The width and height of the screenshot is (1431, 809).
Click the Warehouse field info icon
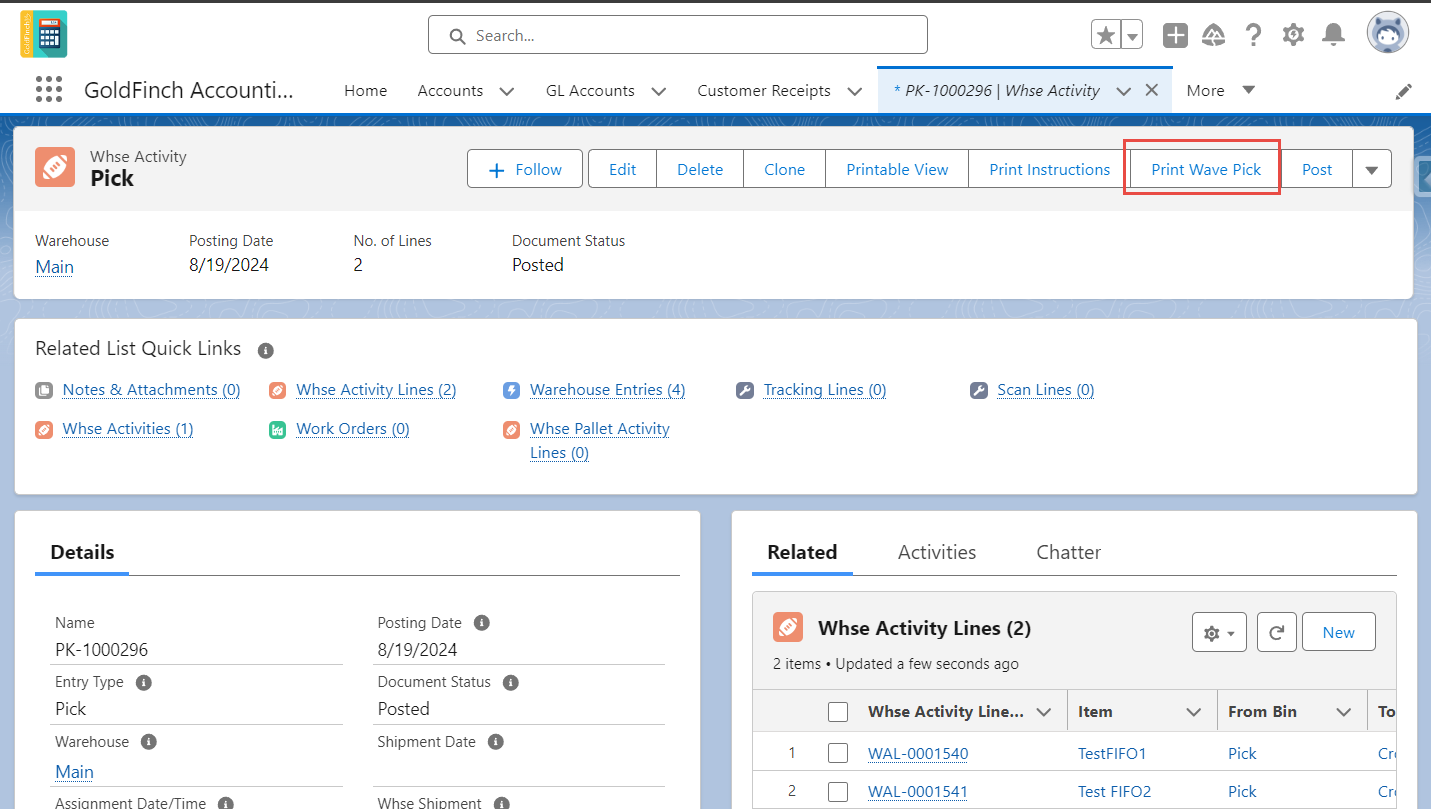(148, 742)
